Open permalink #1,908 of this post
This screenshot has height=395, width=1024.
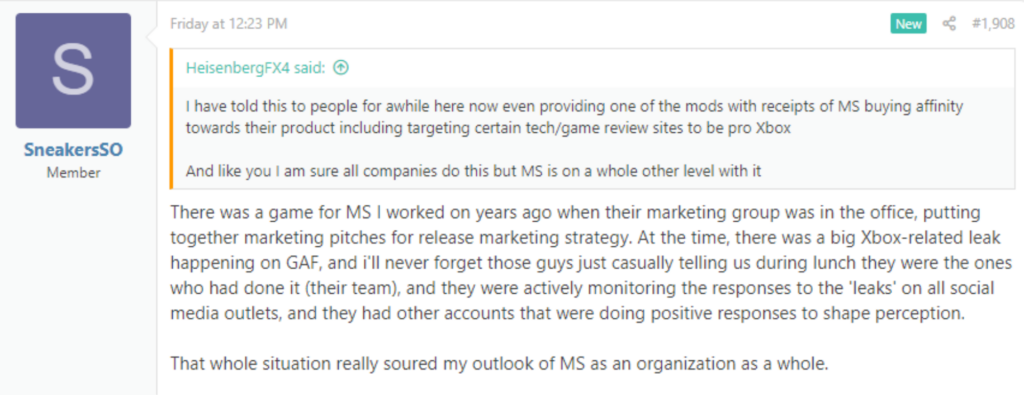pyautogui.click(x=993, y=24)
